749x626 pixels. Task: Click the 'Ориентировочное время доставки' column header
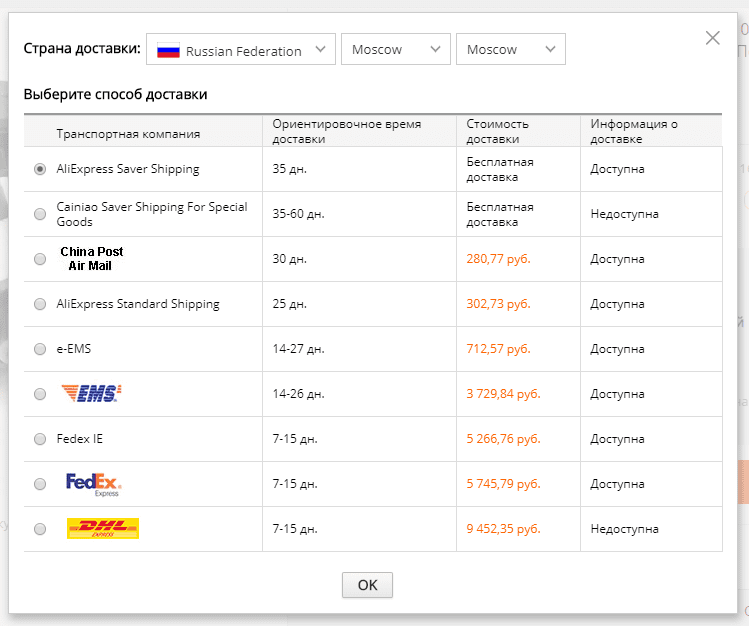(347, 131)
